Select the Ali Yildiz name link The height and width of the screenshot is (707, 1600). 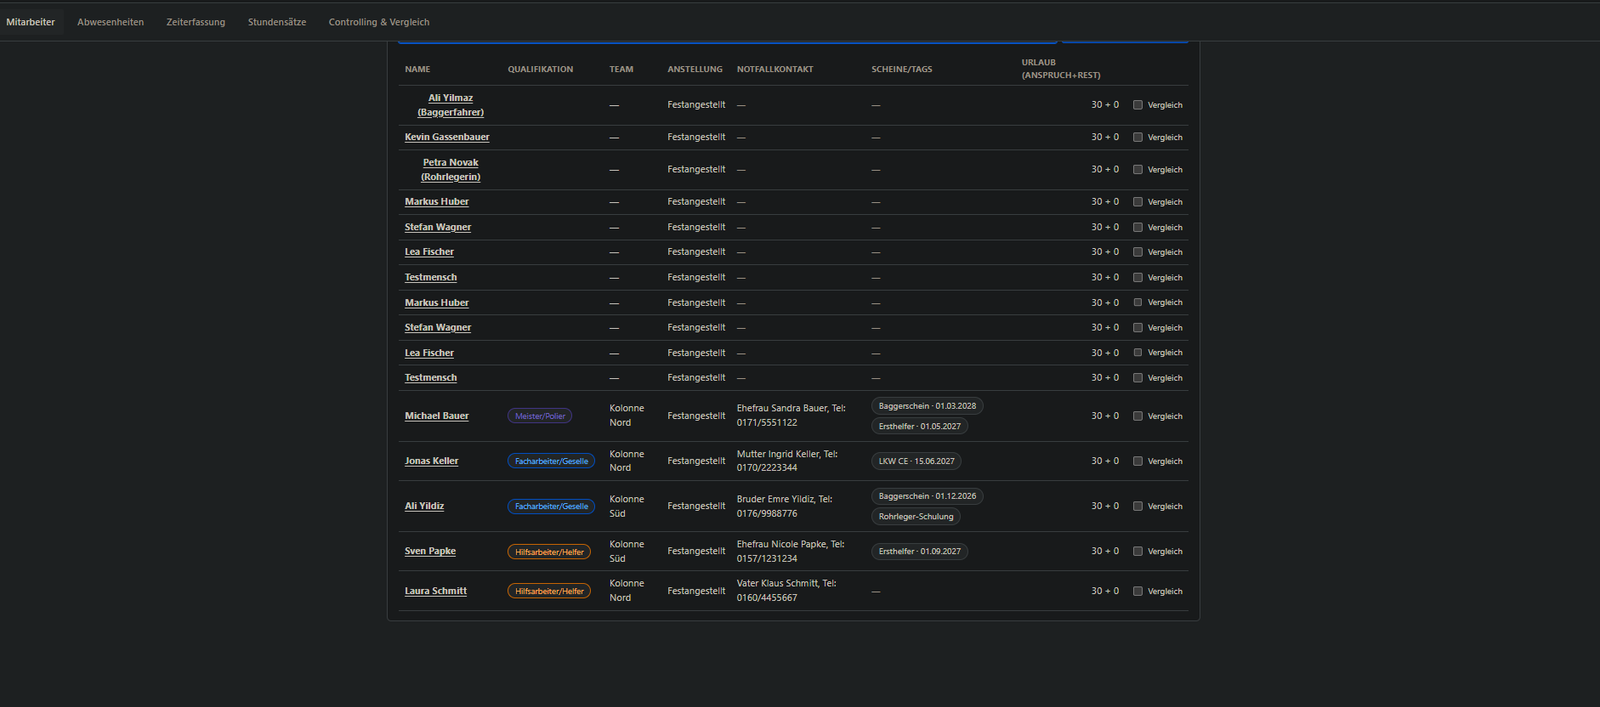(x=425, y=506)
